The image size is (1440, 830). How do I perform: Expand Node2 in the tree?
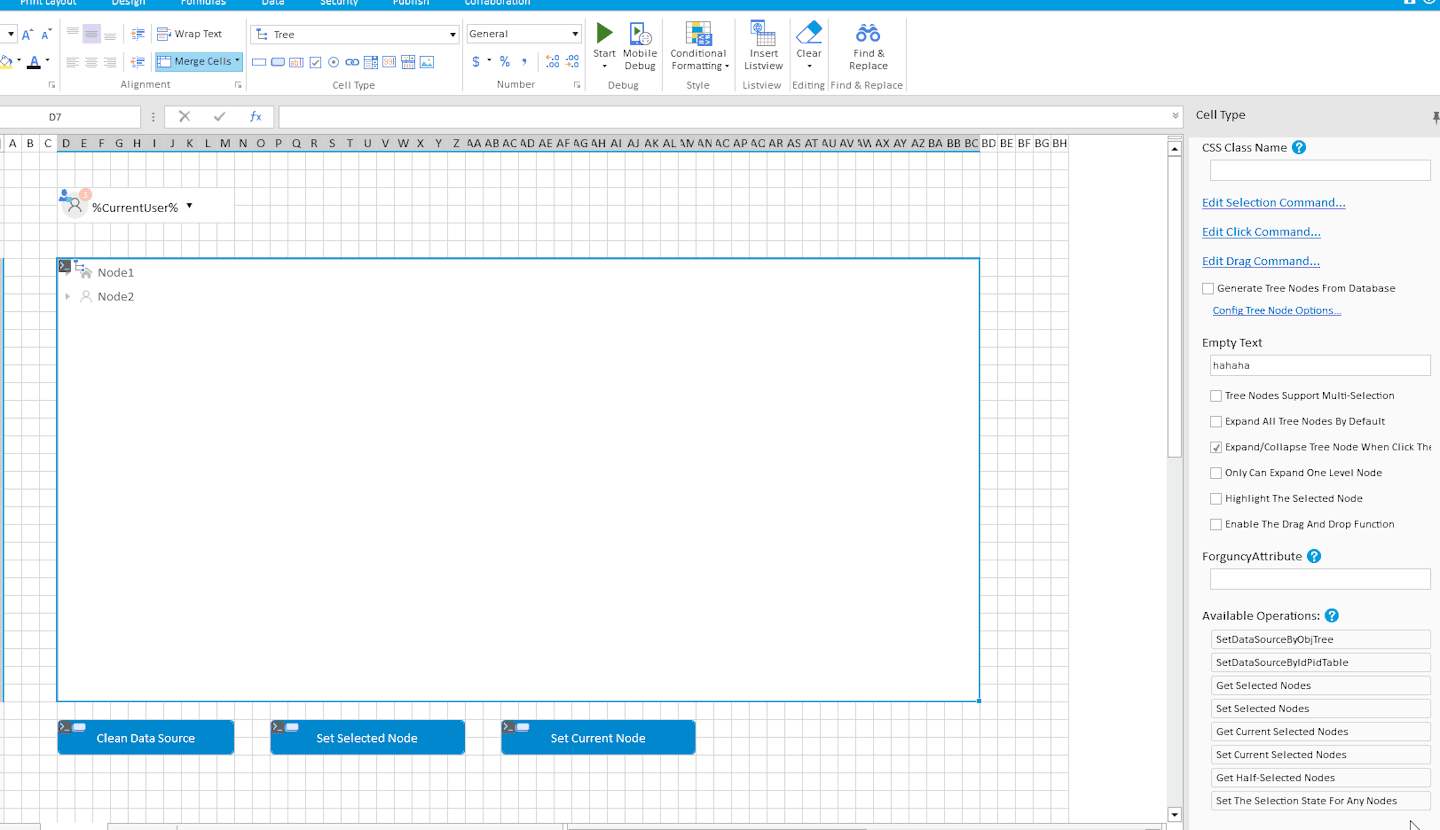pos(68,296)
